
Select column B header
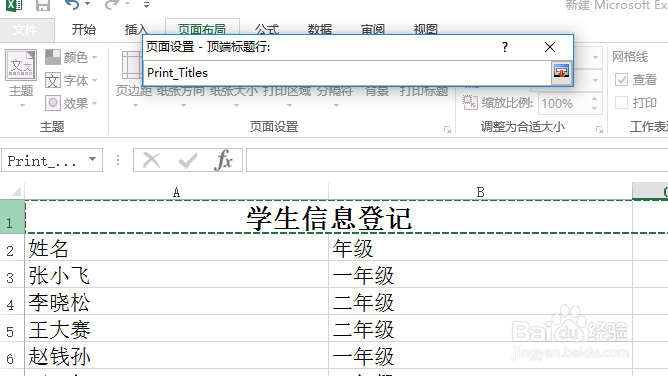click(x=481, y=192)
